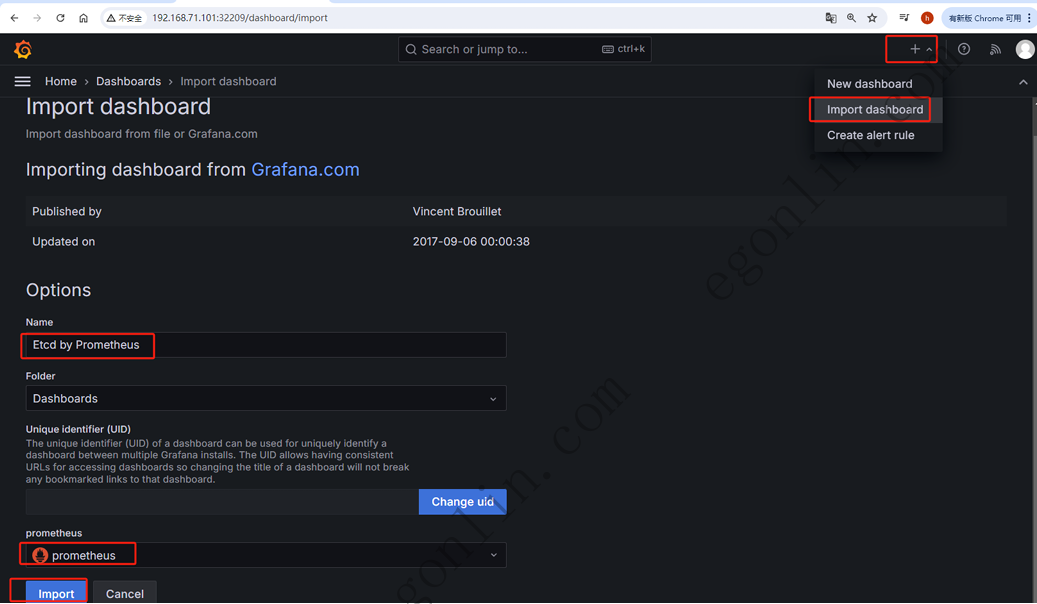Open the Folder dropdown showing Dashboards

coord(266,398)
